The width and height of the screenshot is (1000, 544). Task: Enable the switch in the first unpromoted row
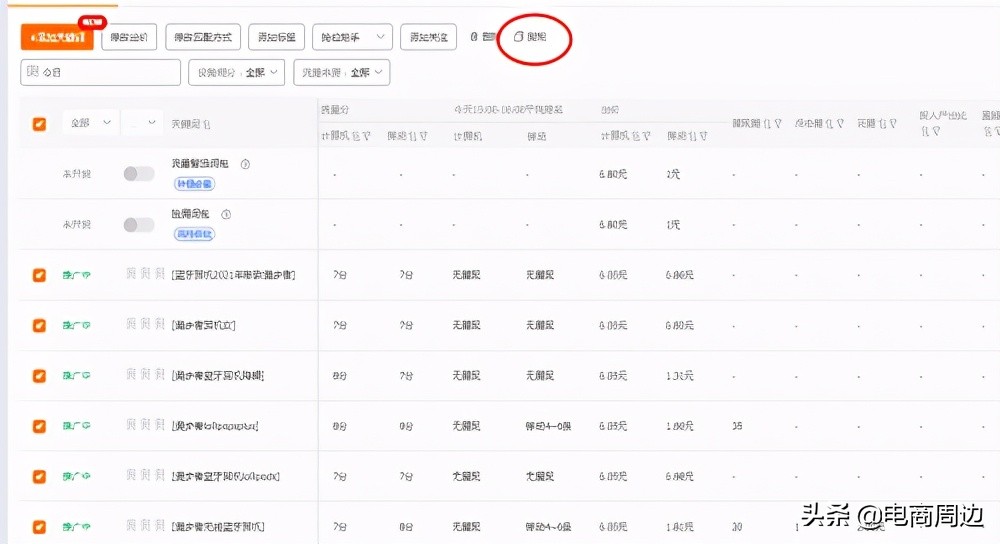139,174
